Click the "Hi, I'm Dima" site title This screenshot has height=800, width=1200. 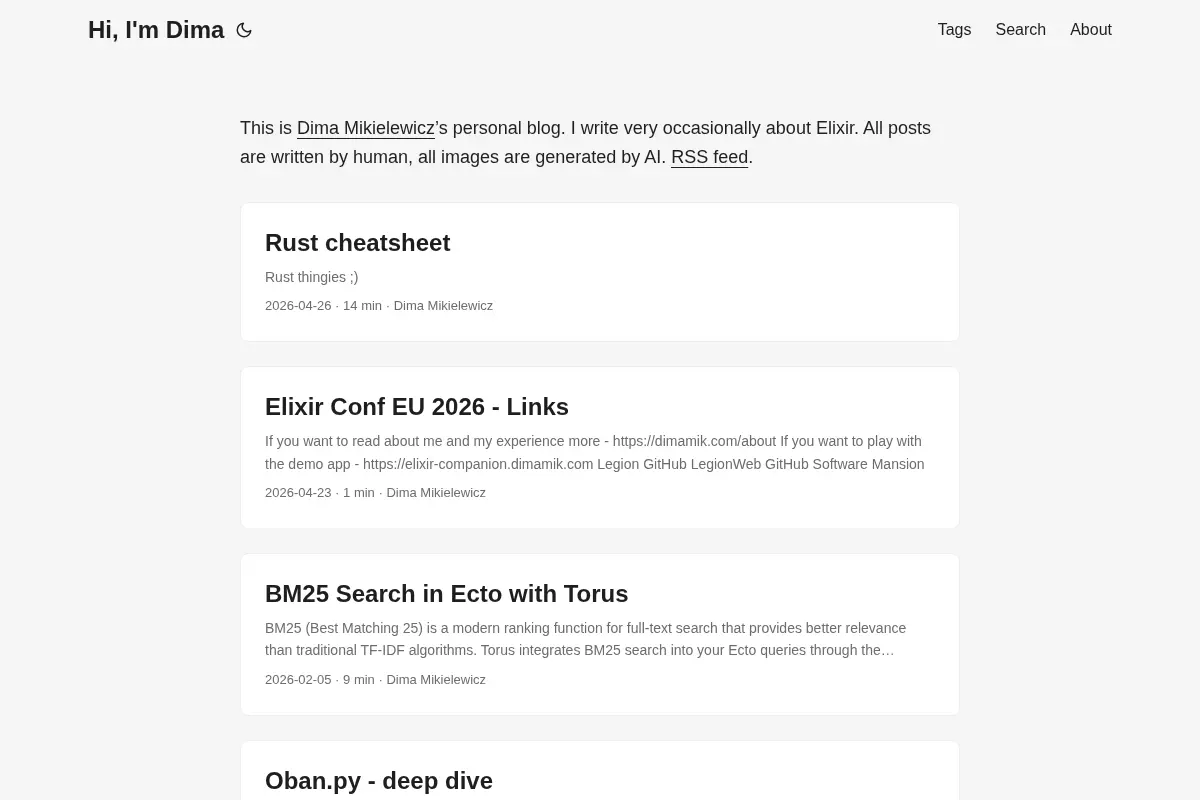[156, 30]
